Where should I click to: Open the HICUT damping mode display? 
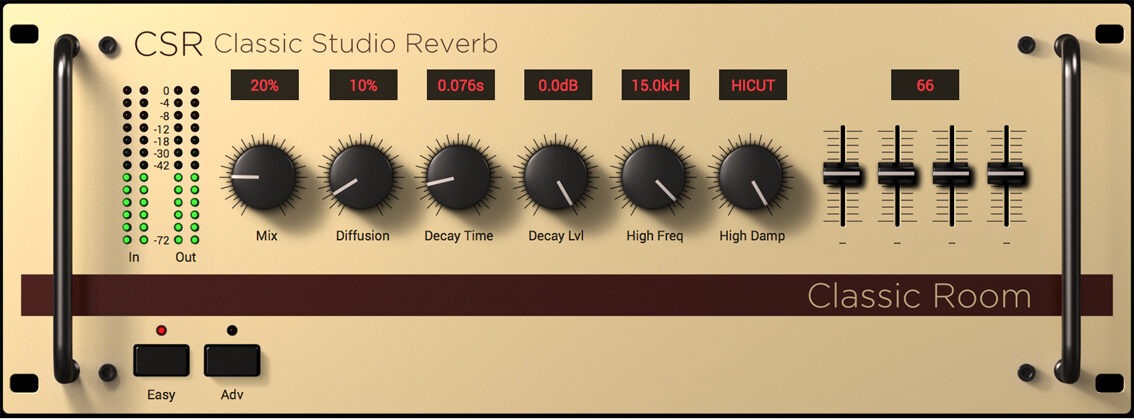(752, 85)
